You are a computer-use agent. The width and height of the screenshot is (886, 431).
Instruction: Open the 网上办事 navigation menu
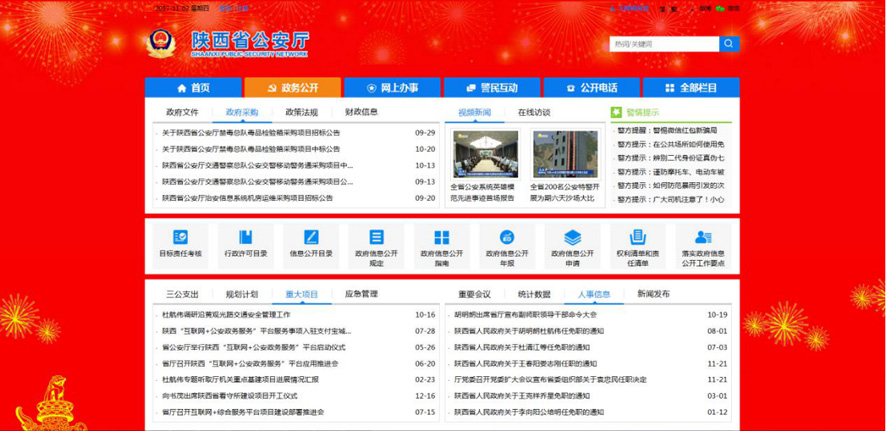tap(392, 88)
